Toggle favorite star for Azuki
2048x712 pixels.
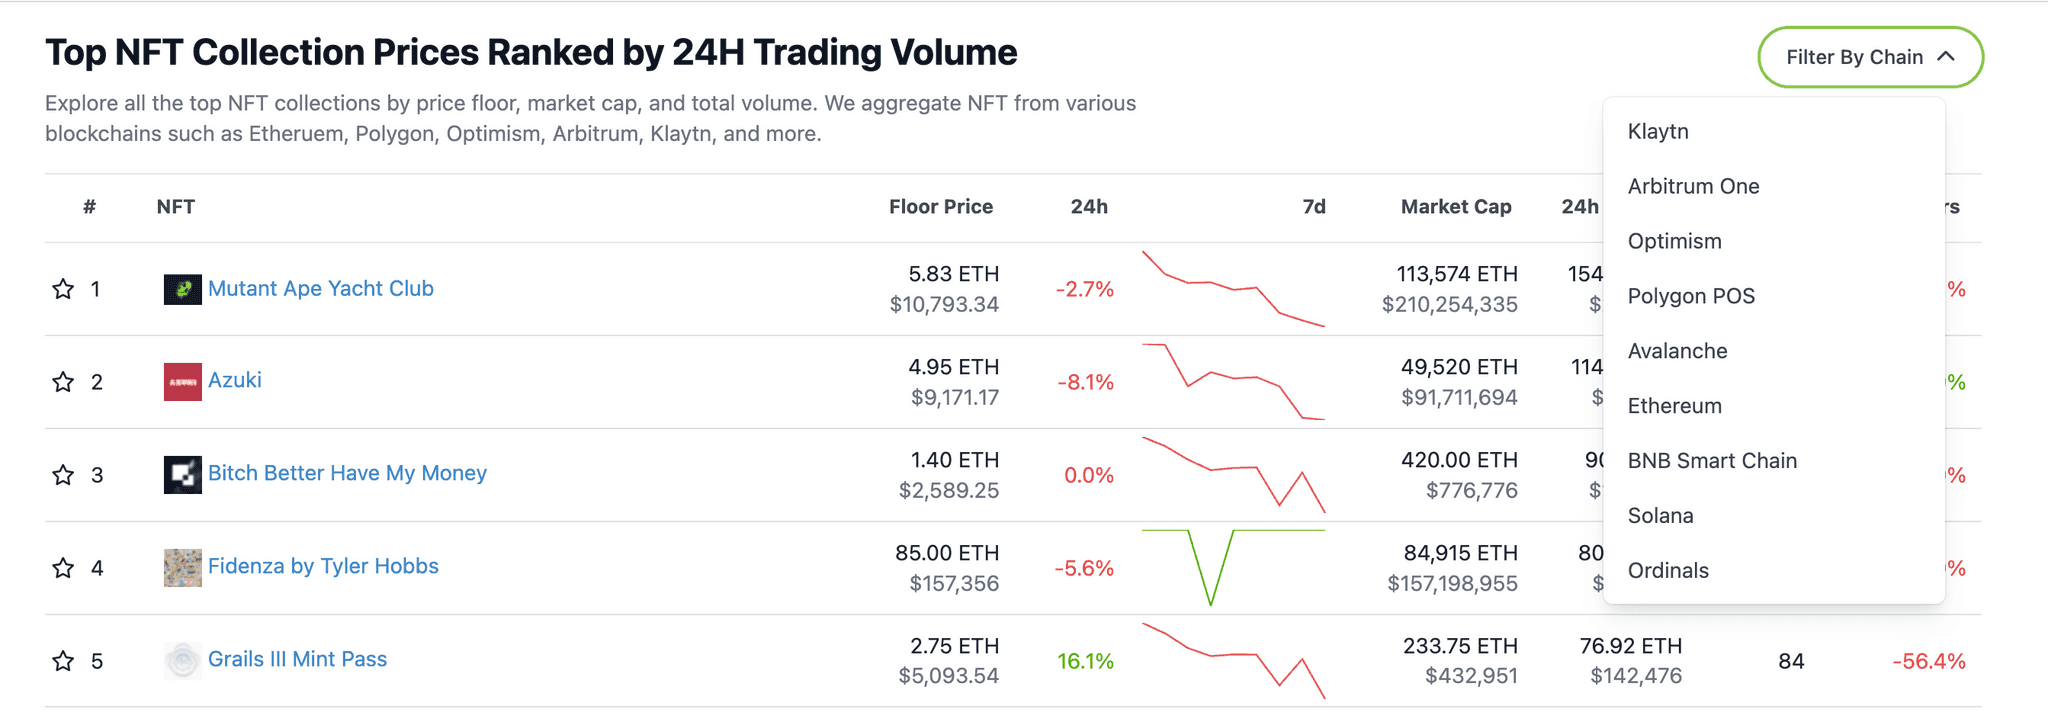(x=62, y=381)
